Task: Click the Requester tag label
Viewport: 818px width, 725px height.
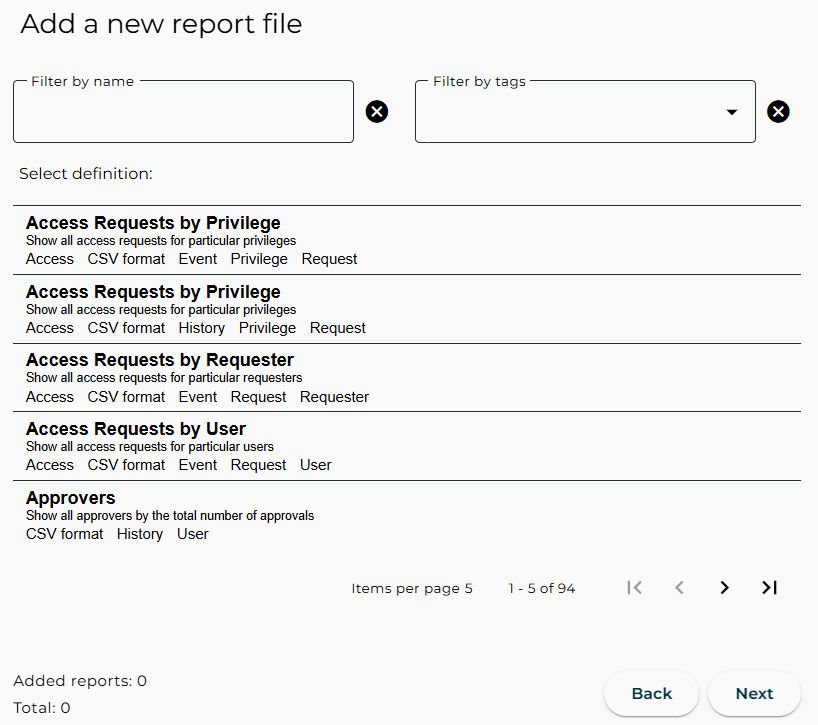Action: tap(334, 396)
